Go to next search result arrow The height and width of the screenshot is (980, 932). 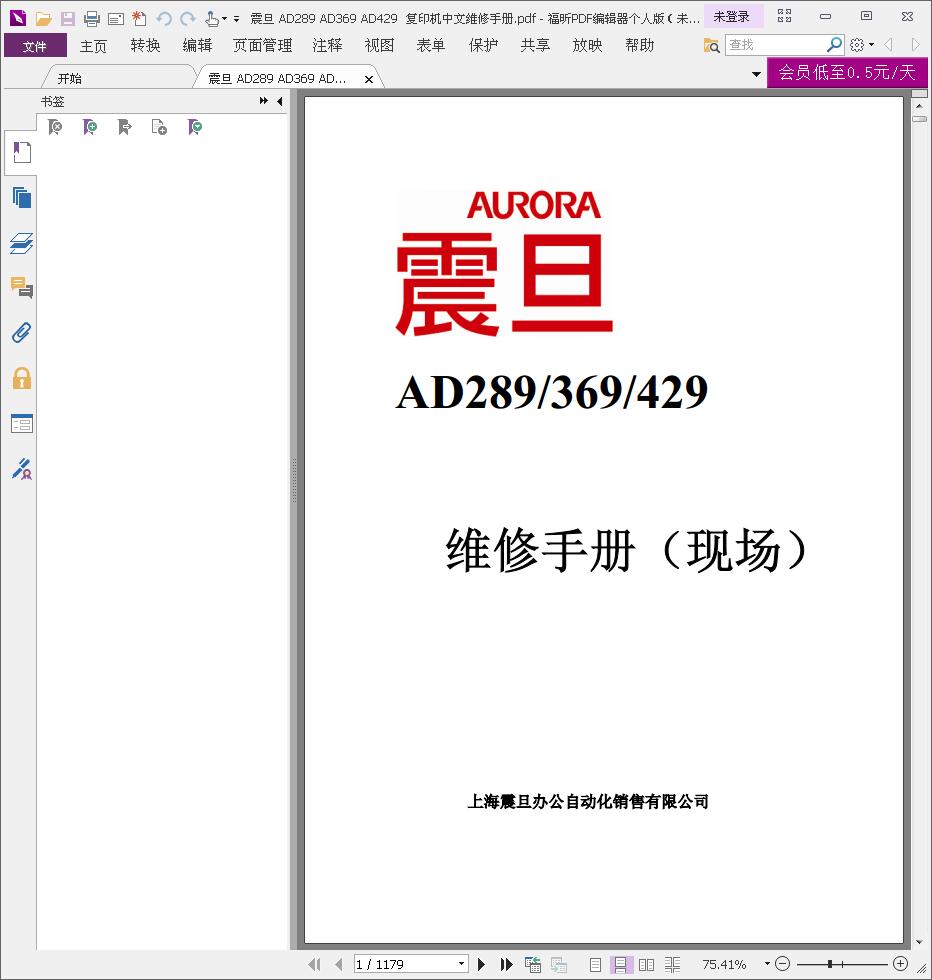tap(916, 44)
